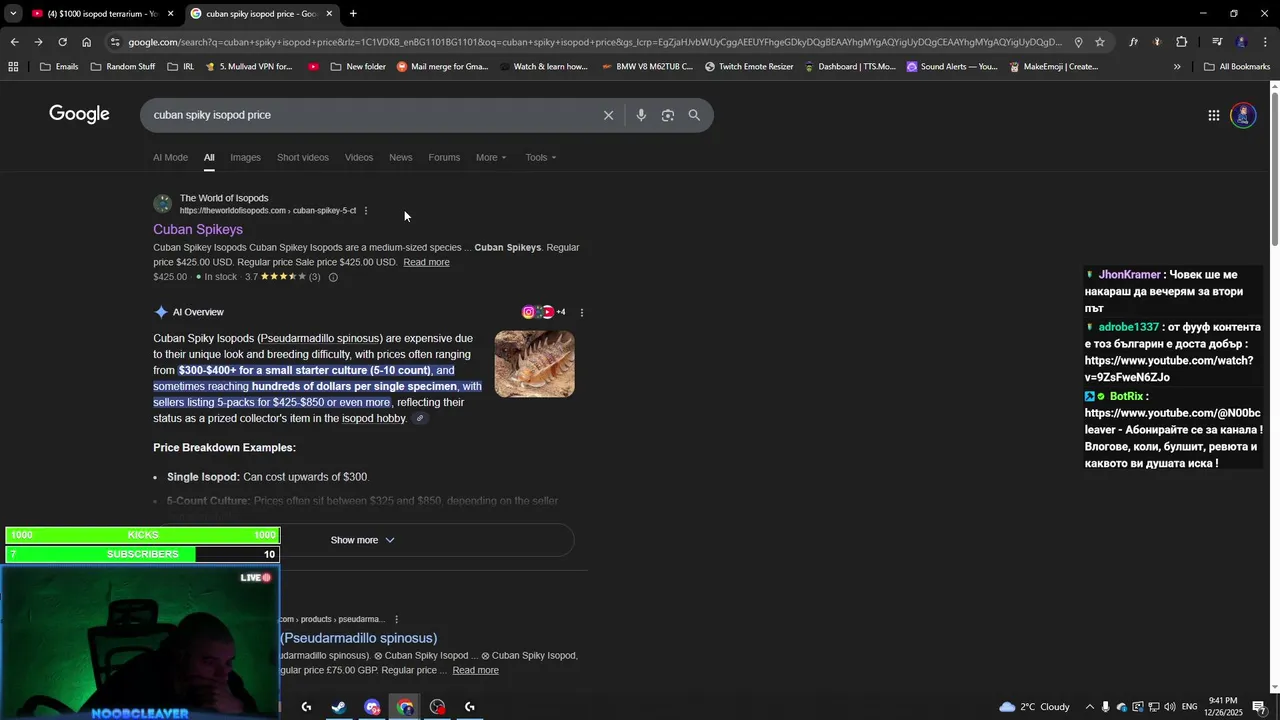This screenshot has height=720, width=1280.
Task: Open the Tools dropdown
Action: (x=541, y=157)
